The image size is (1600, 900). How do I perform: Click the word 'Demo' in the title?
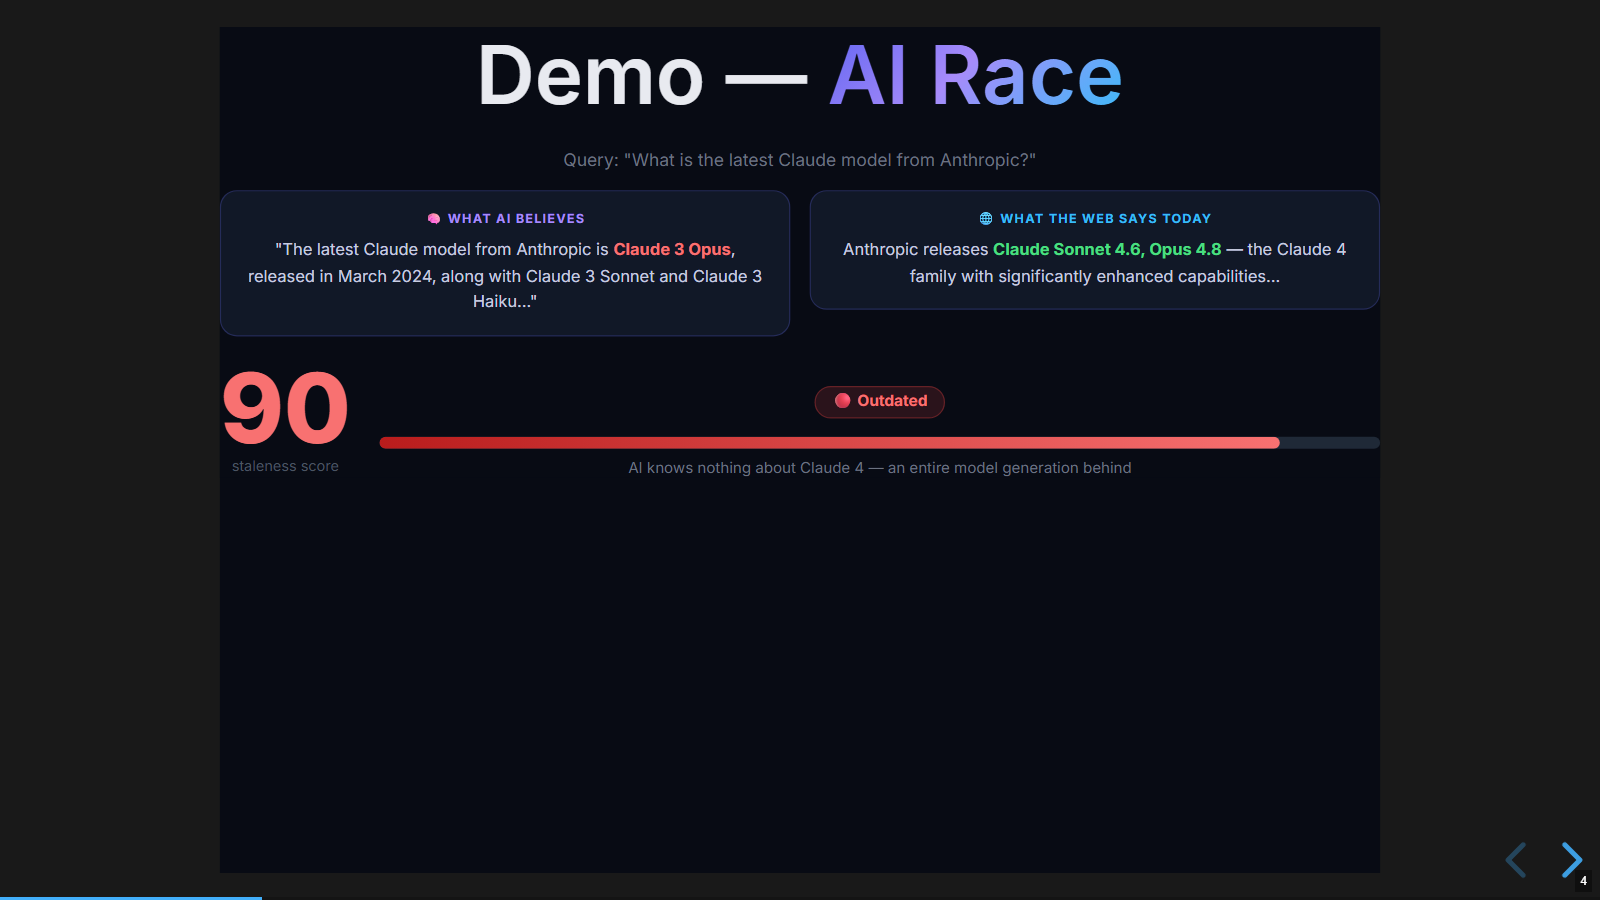(x=591, y=76)
